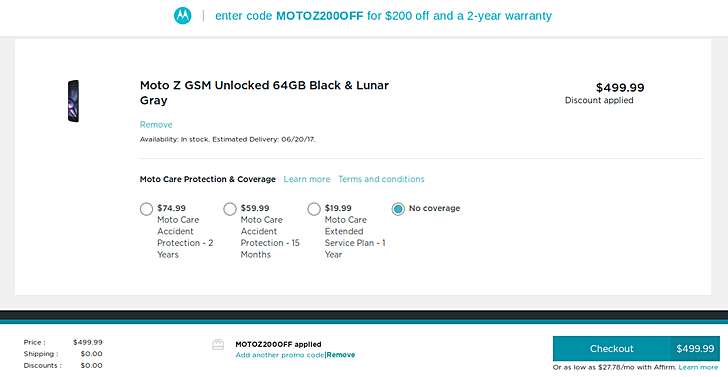The image size is (728, 377).
Task: Click the Checkout button
Action: 611,349
